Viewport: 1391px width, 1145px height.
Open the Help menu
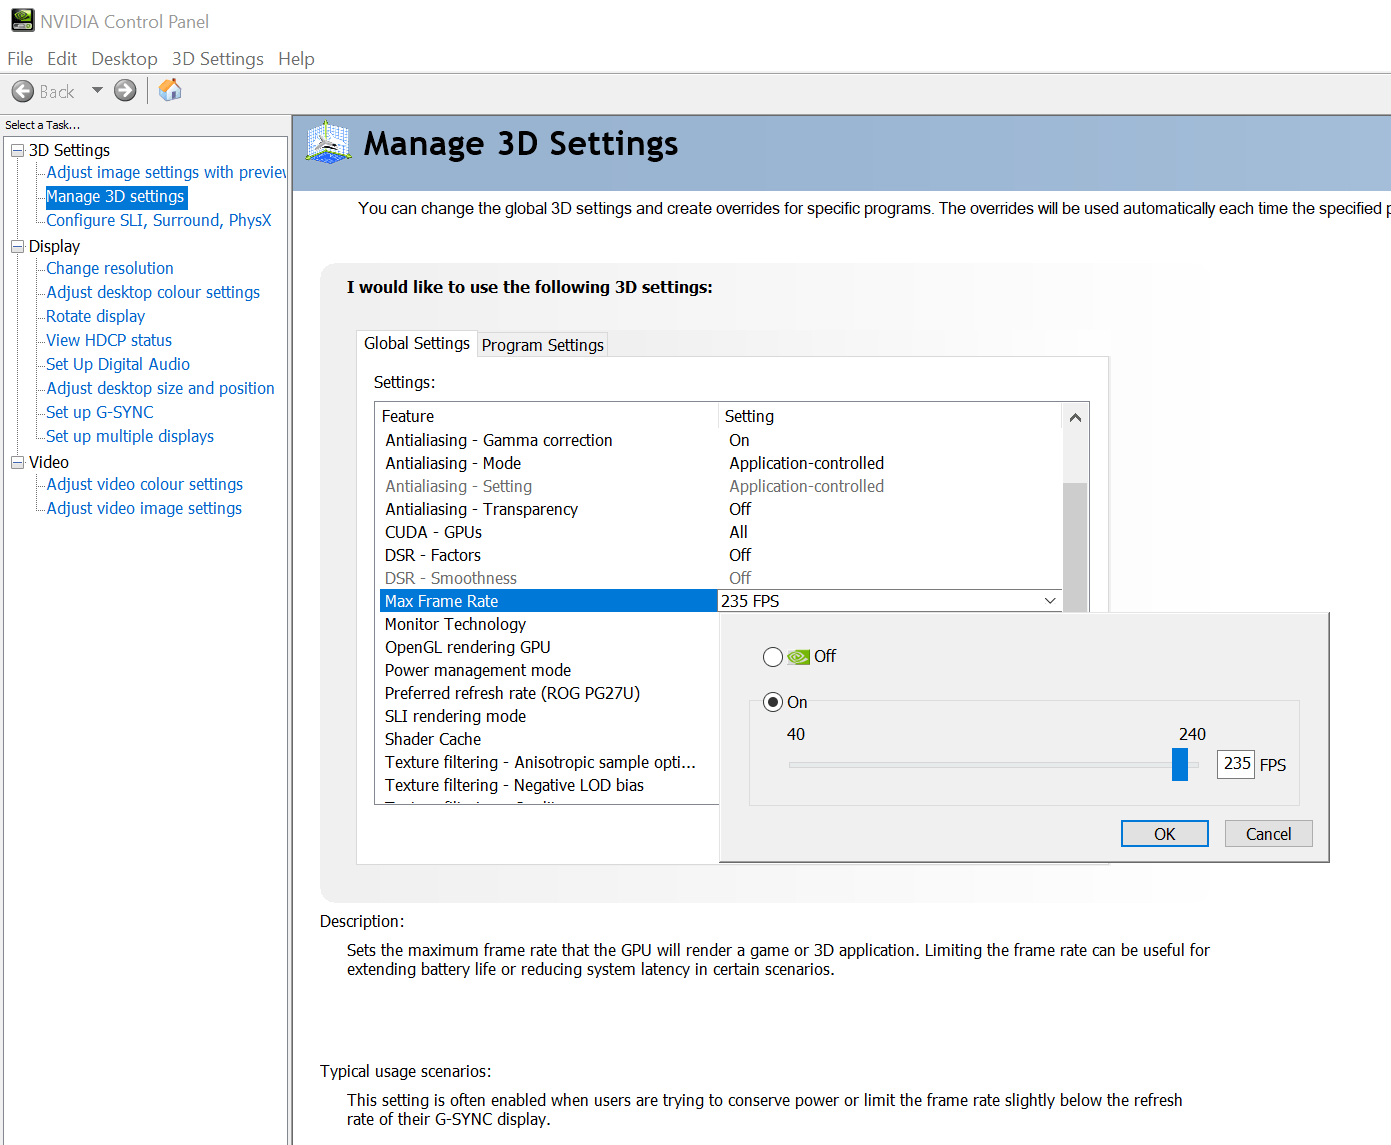tap(296, 59)
